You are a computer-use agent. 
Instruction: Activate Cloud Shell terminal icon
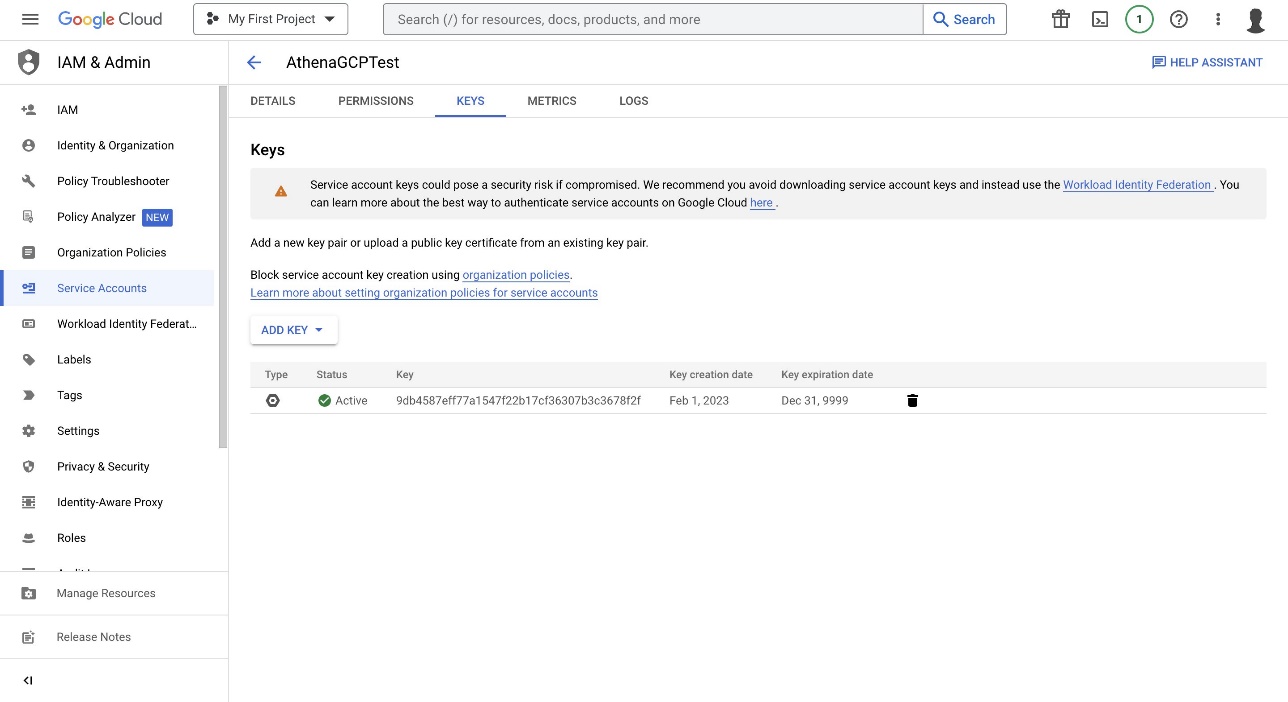pyautogui.click(x=1100, y=19)
